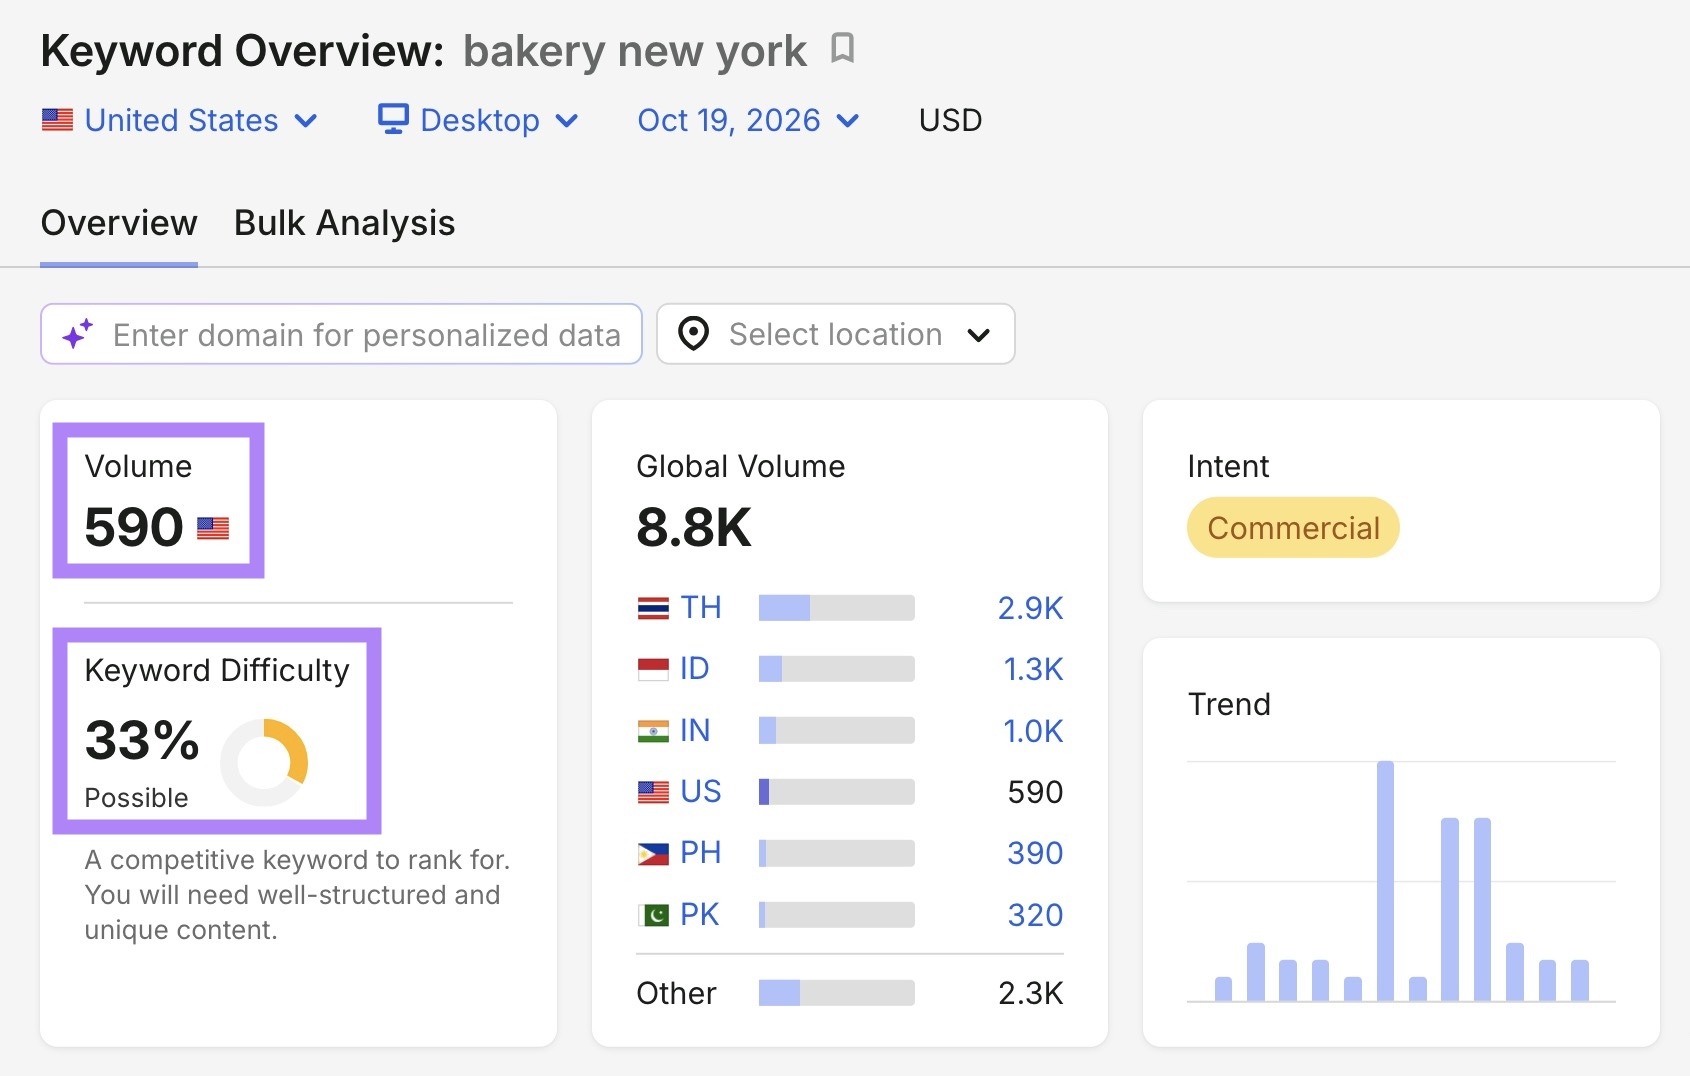This screenshot has width=1690, height=1076.
Task: Switch to the Overview tab
Action: pos(119,223)
